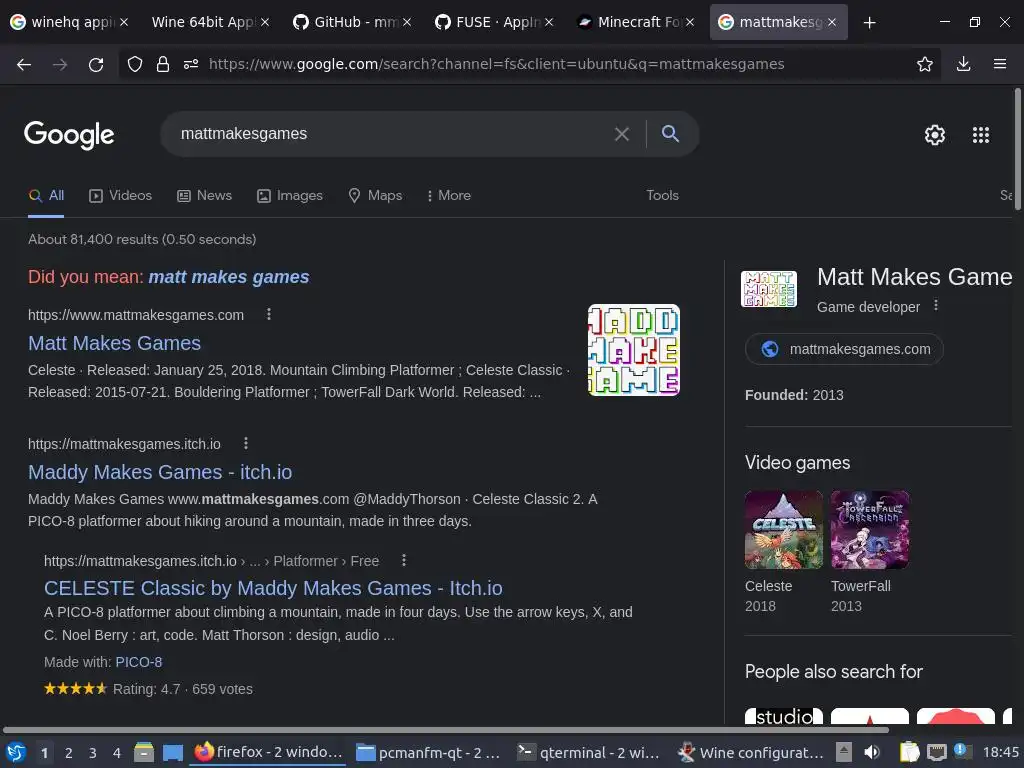
Task: Open site permissions icon in the address bar
Action: pos(191,64)
